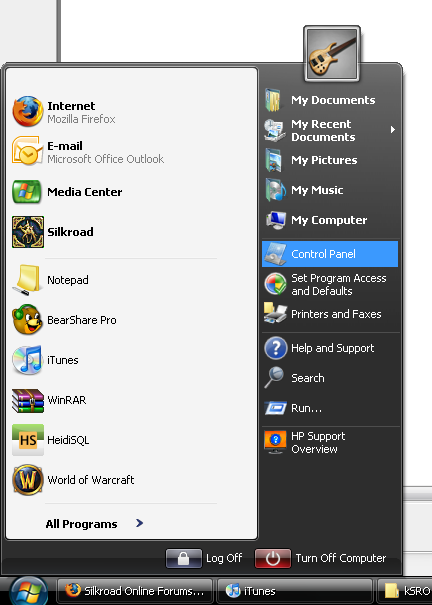Open Mozilla Firefox from the Internet icon
Viewport: 432px width, 605px height.
pyautogui.click(x=27, y=112)
